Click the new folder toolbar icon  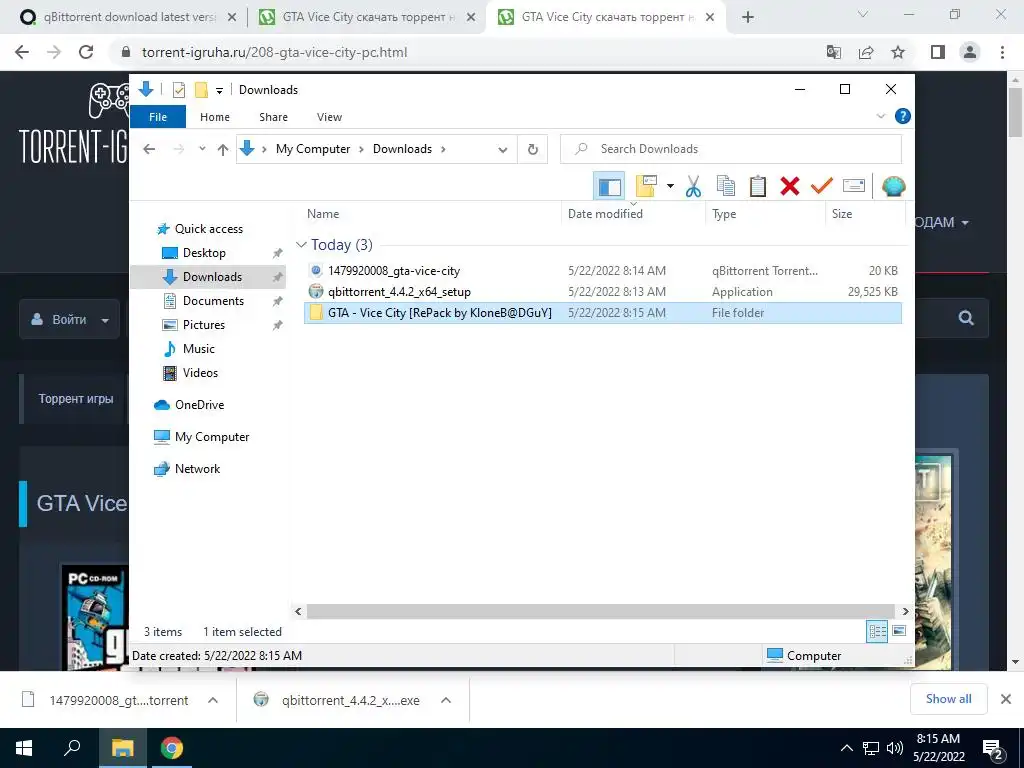pos(646,186)
